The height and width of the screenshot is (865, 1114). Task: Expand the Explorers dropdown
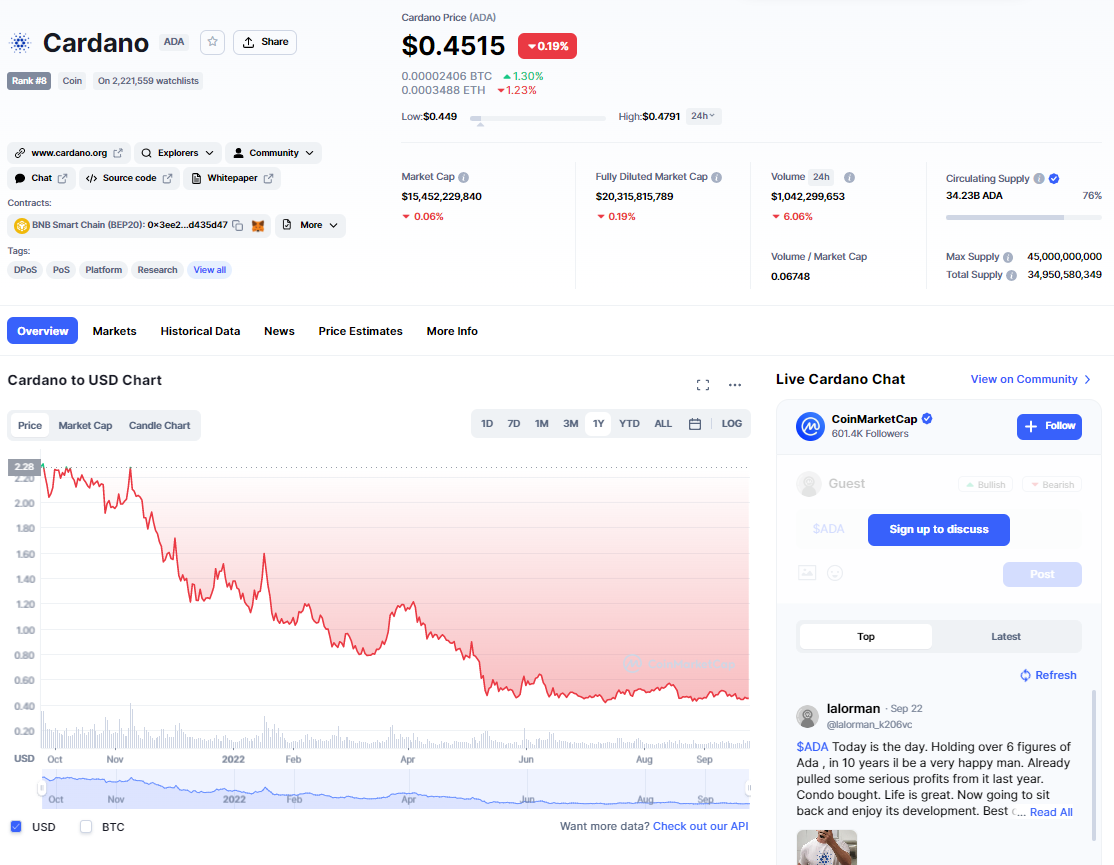click(178, 153)
